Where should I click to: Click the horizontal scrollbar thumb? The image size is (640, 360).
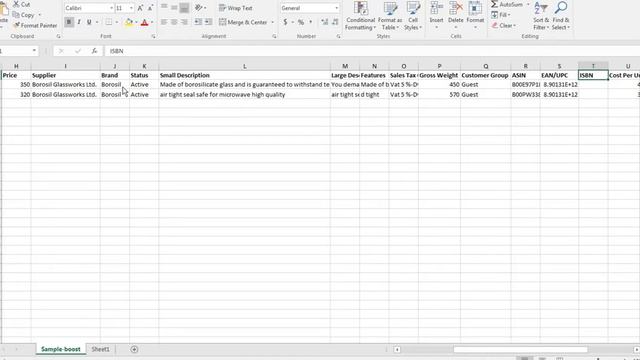pos(520,349)
